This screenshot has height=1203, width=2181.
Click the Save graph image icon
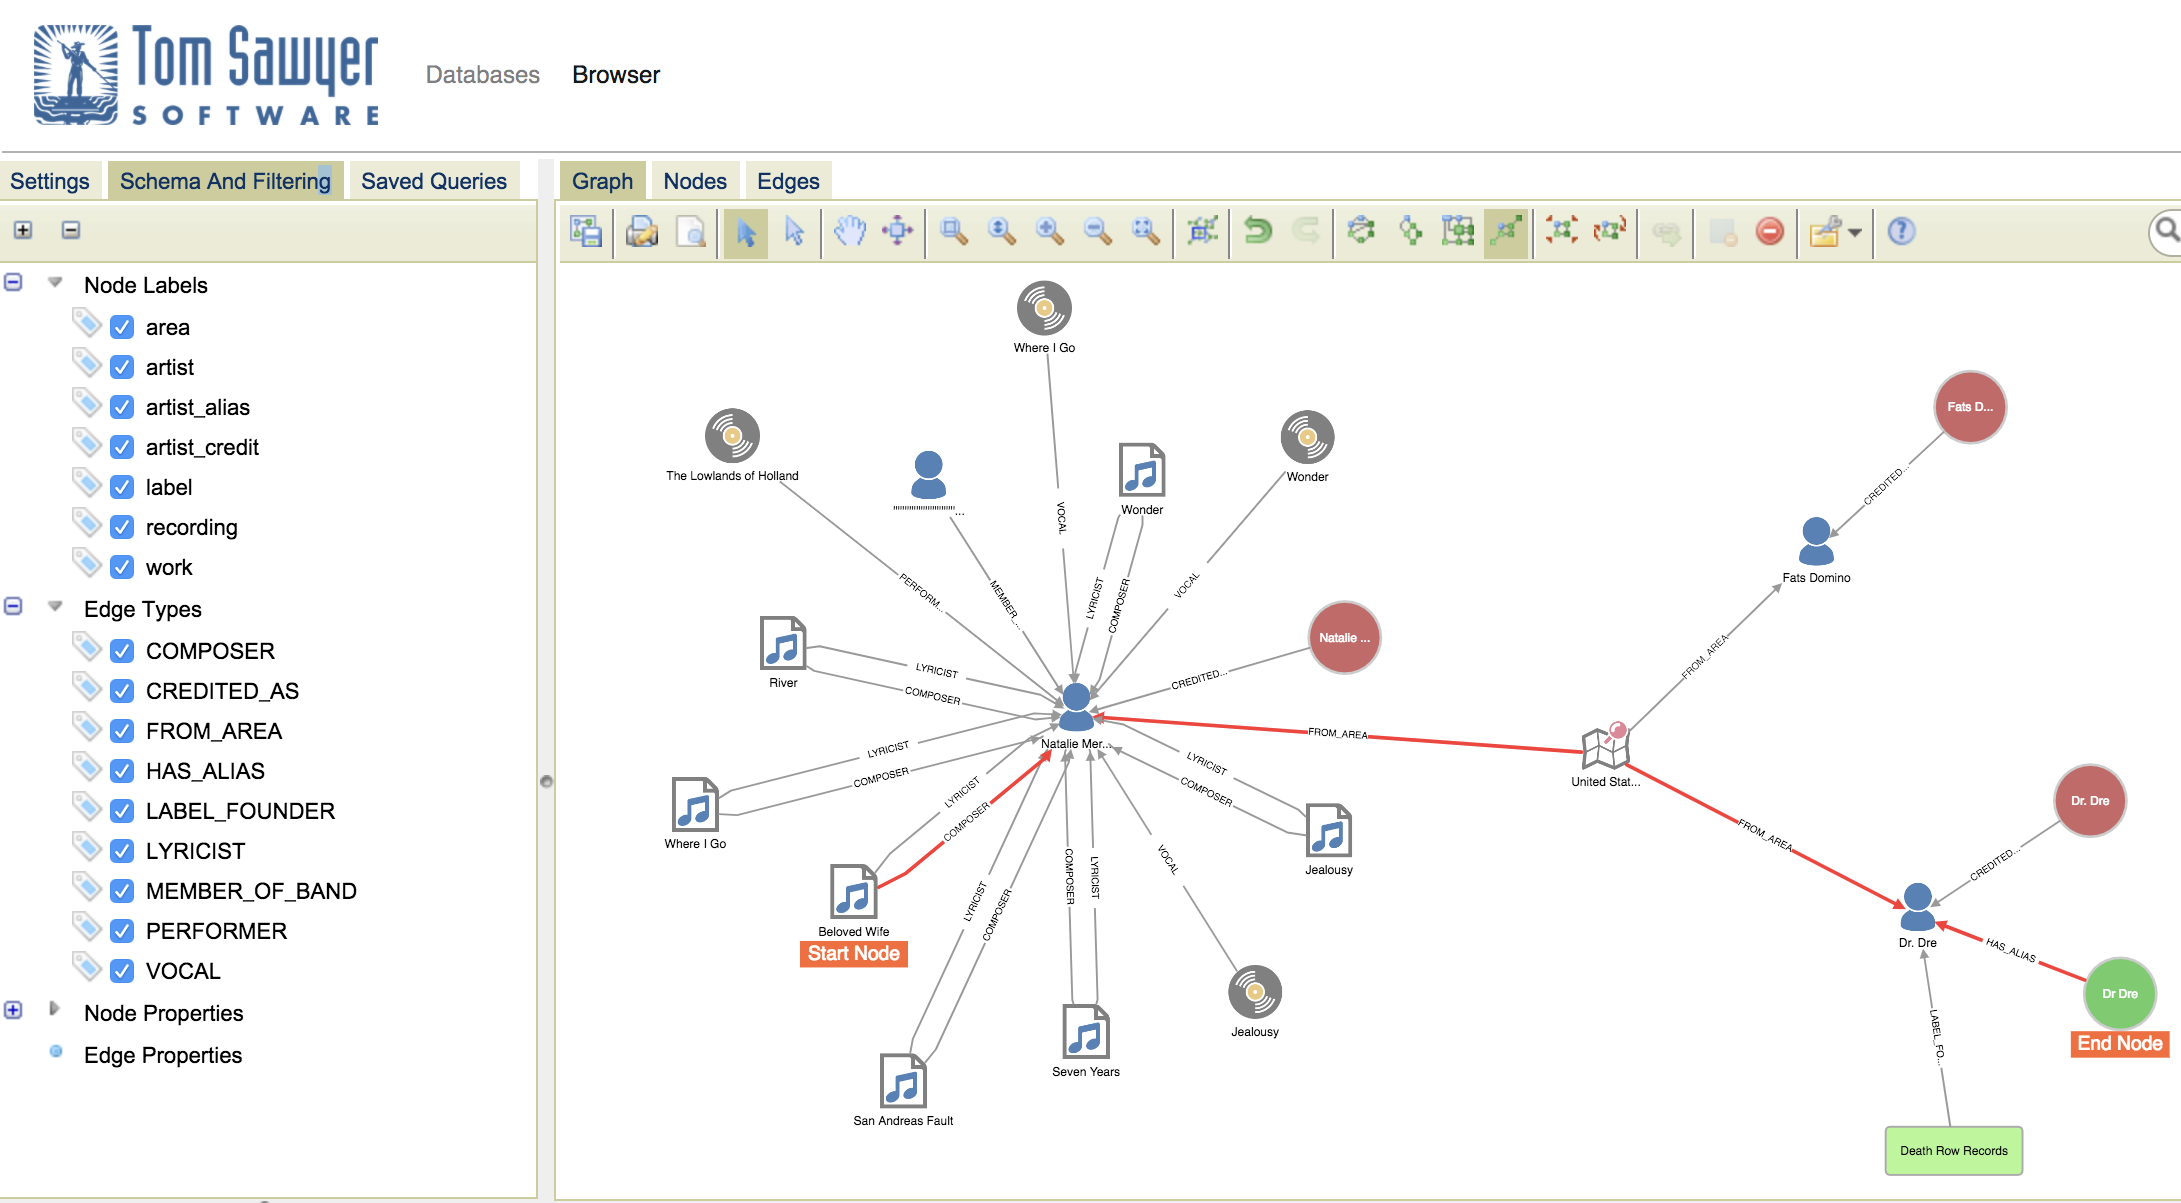(x=586, y=232)
